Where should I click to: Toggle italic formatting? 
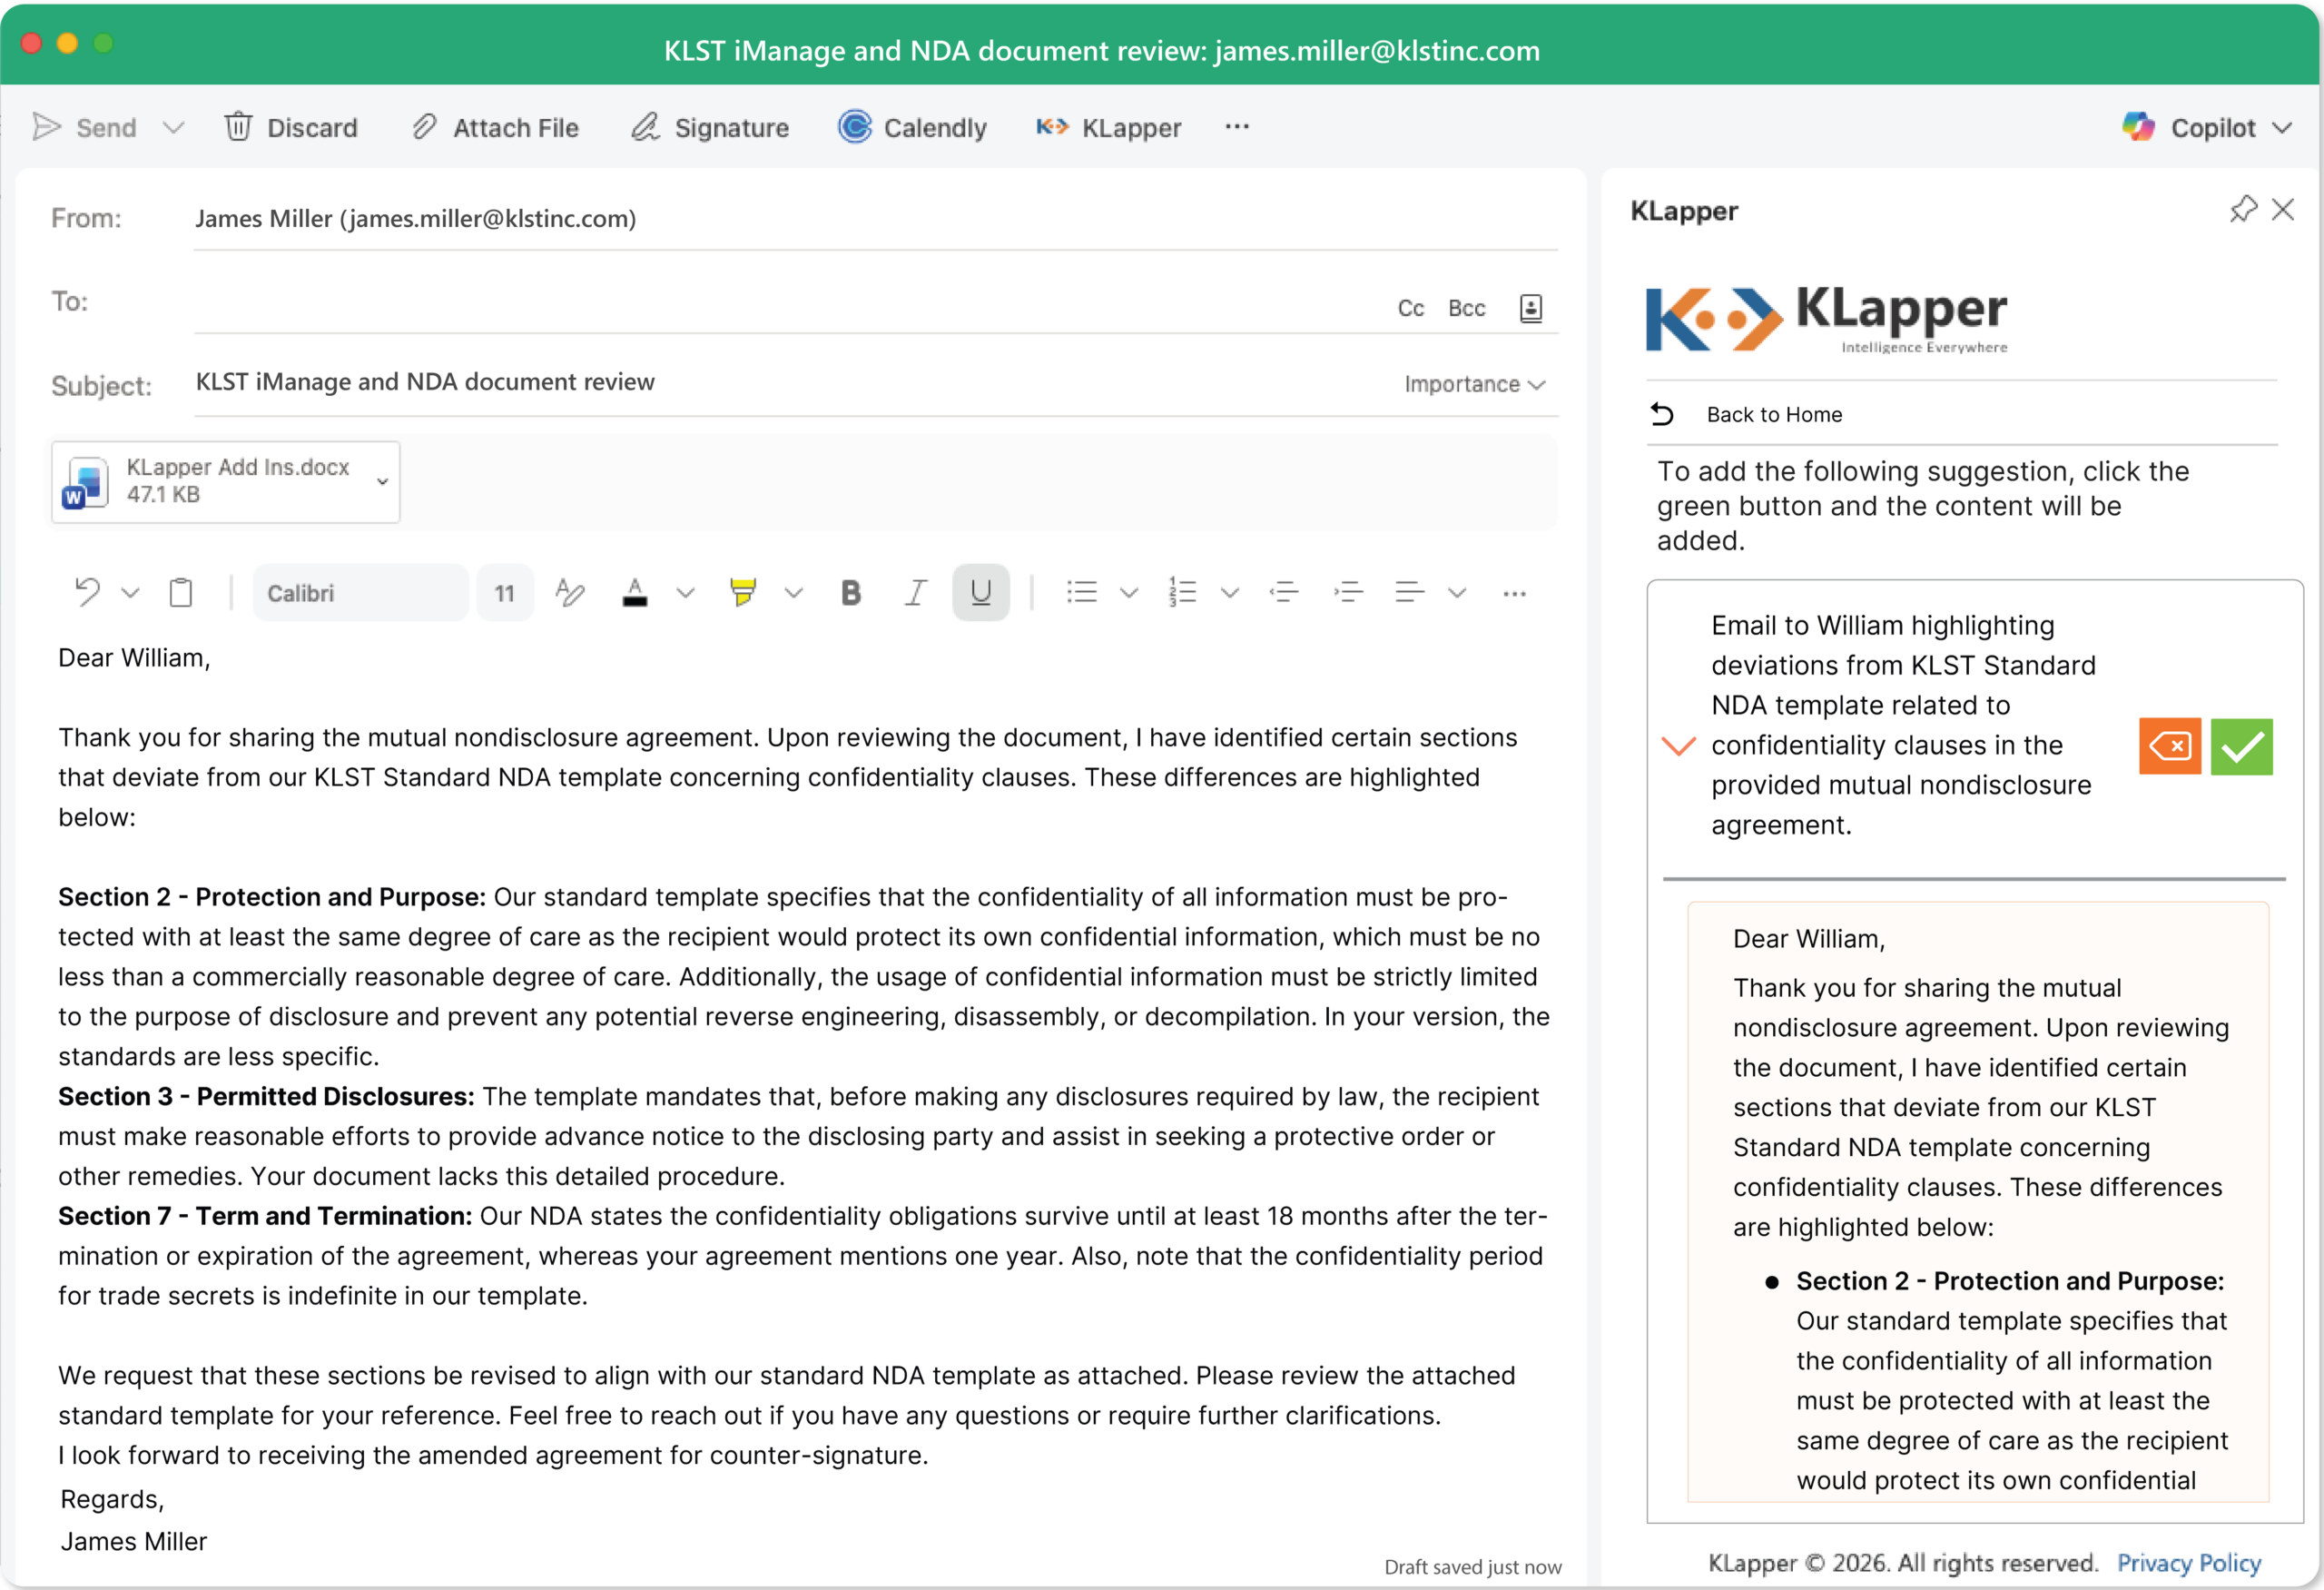point(915,592)
